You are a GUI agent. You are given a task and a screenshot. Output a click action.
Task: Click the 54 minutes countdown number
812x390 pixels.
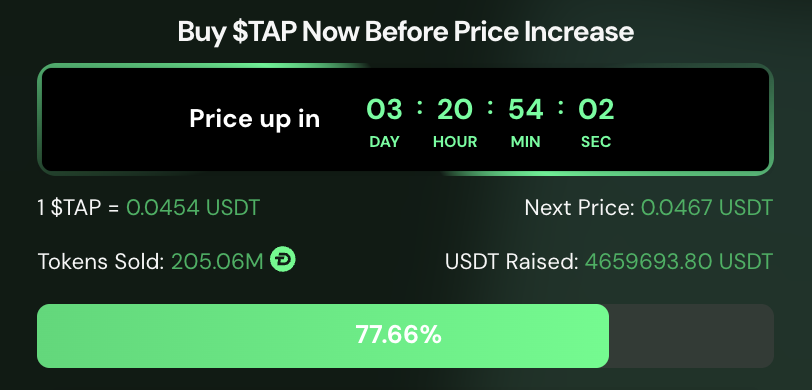tap(526, 110)
